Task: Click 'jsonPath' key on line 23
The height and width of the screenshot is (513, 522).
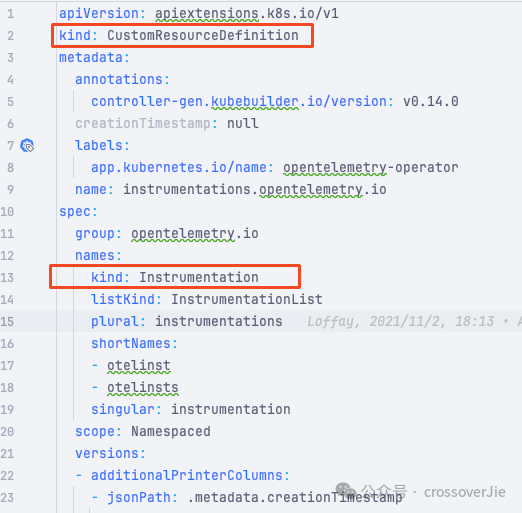Action: 139,497
